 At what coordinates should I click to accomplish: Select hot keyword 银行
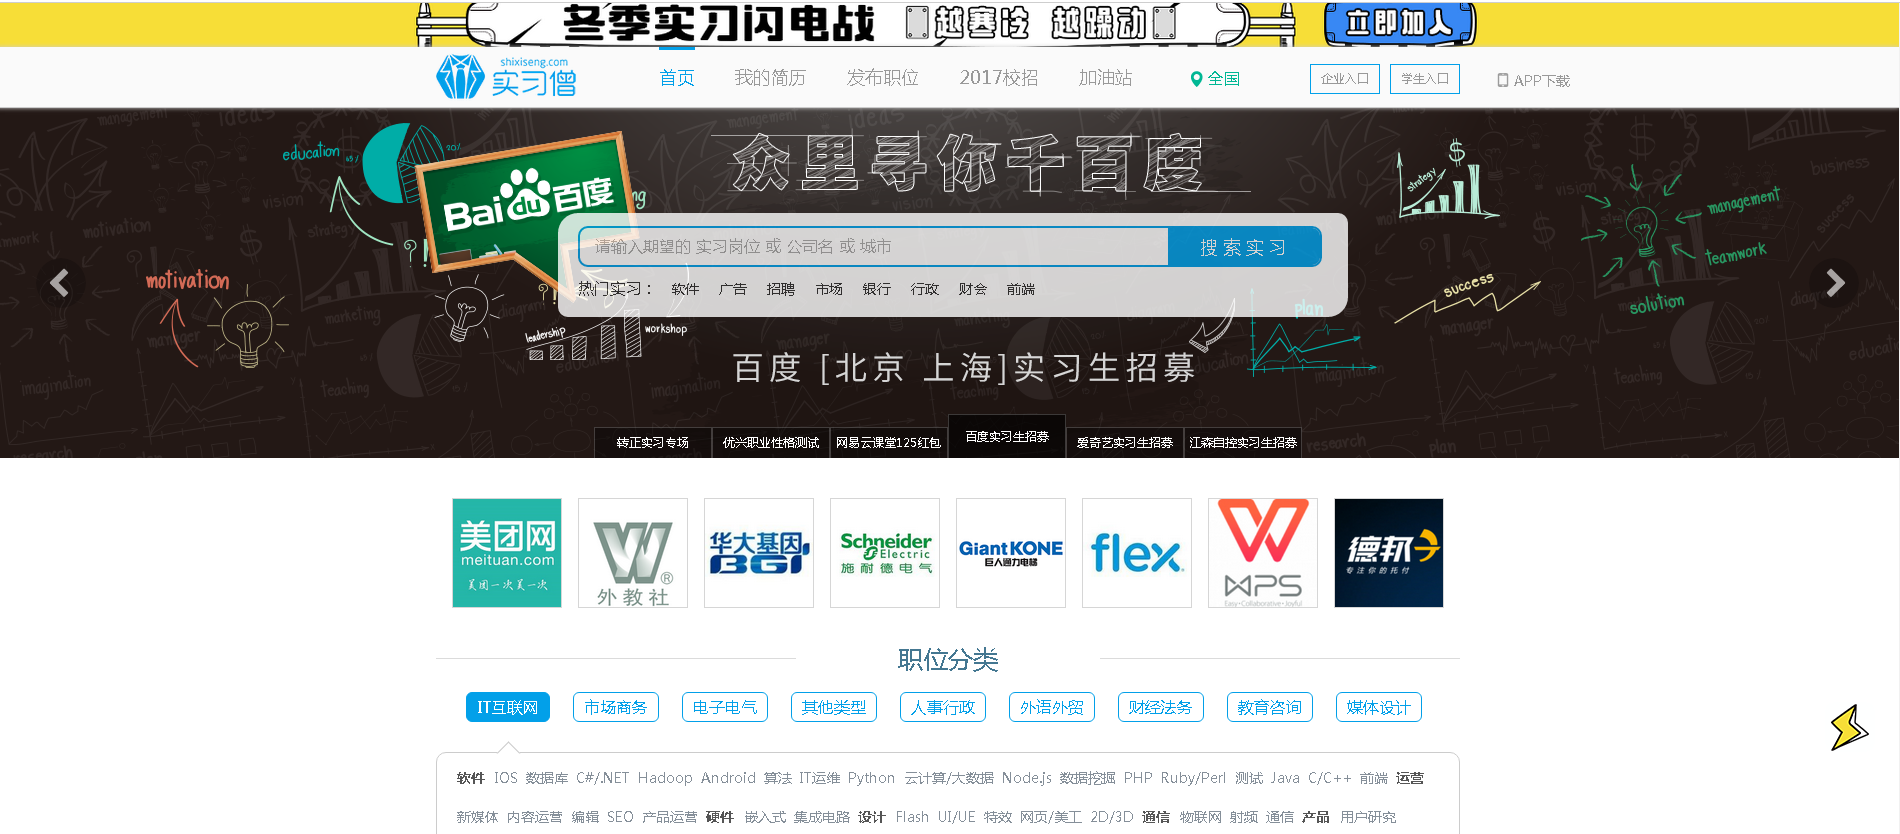pyautogui.click(x=877, y=289)
